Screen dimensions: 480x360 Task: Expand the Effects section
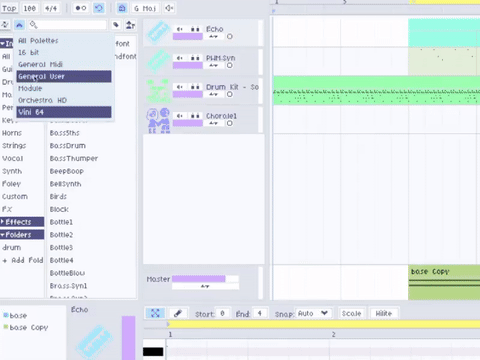click(x=22, y=222)
